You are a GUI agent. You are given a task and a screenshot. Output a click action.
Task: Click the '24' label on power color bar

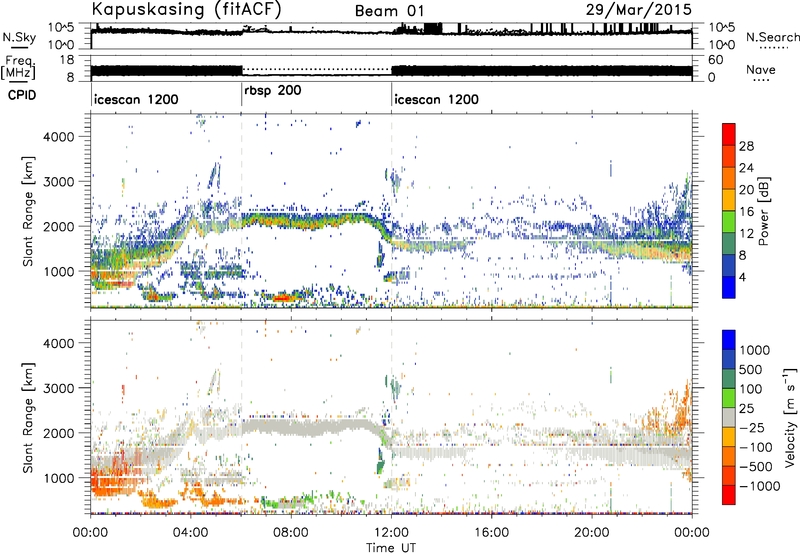click(x=746, y=168)
